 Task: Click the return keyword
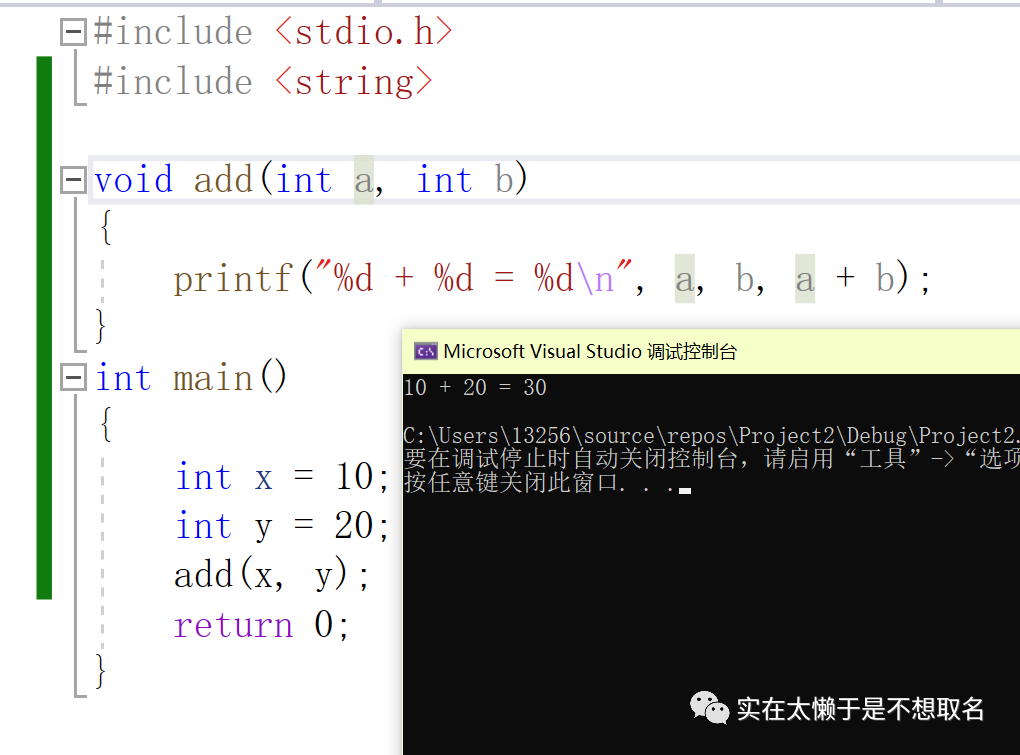(x=234, y=626)
